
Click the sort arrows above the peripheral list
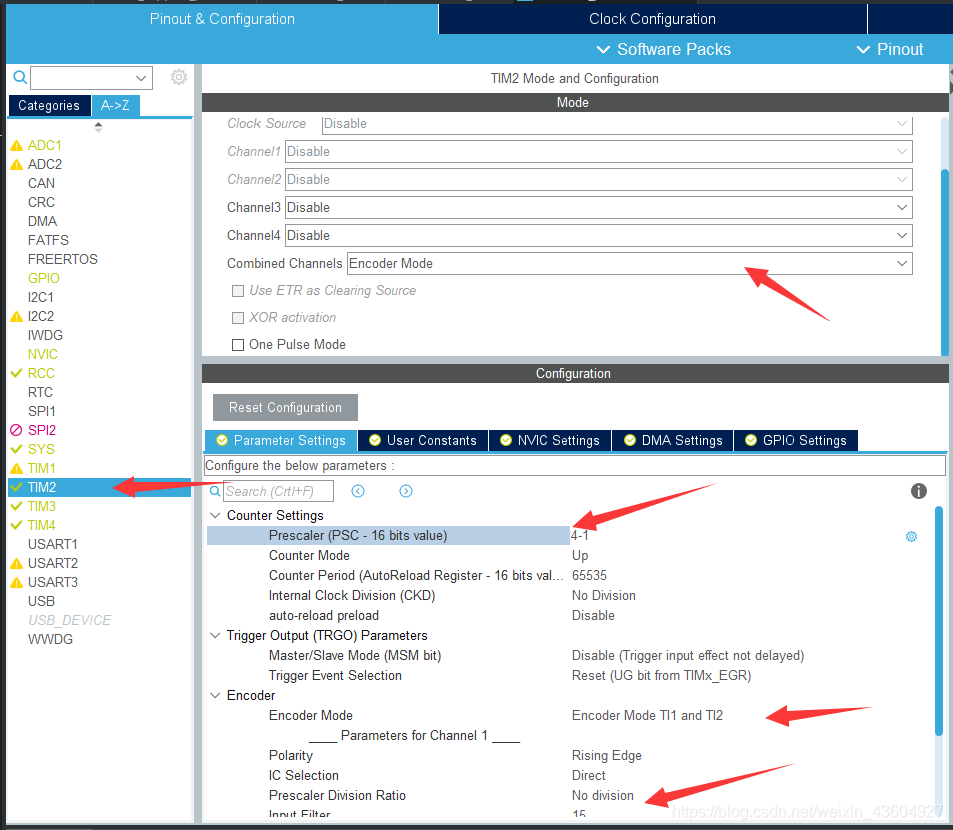(98, 127)
